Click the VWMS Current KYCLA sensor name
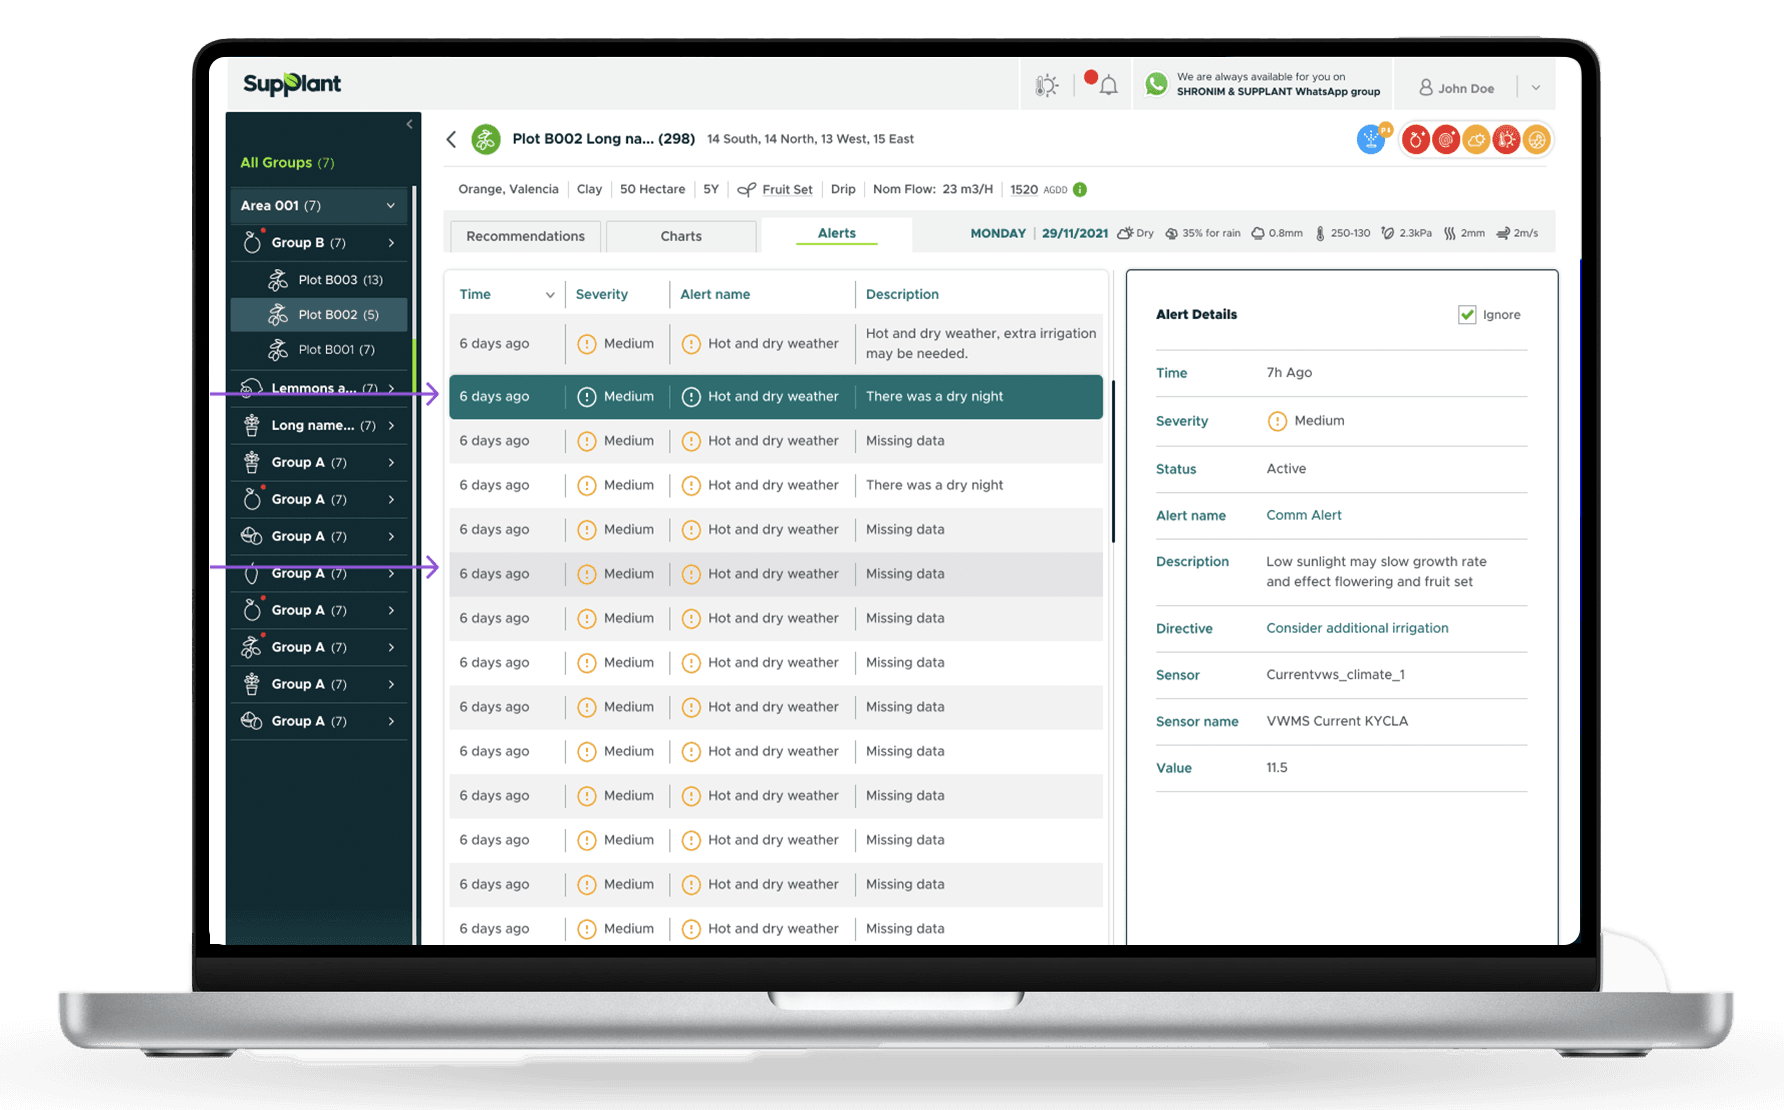 [1337, 721]
